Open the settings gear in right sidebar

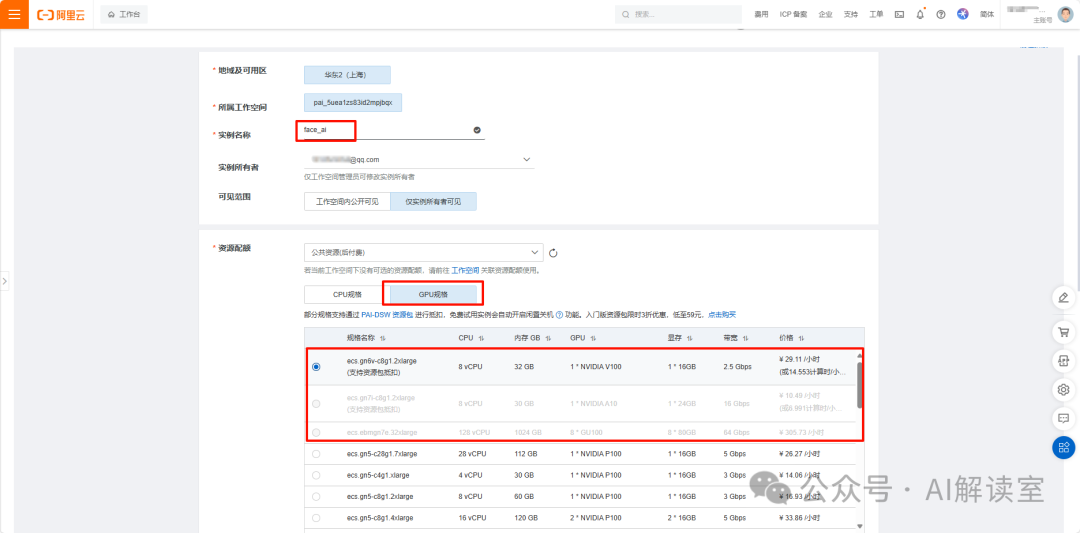tap(1063, 389)
